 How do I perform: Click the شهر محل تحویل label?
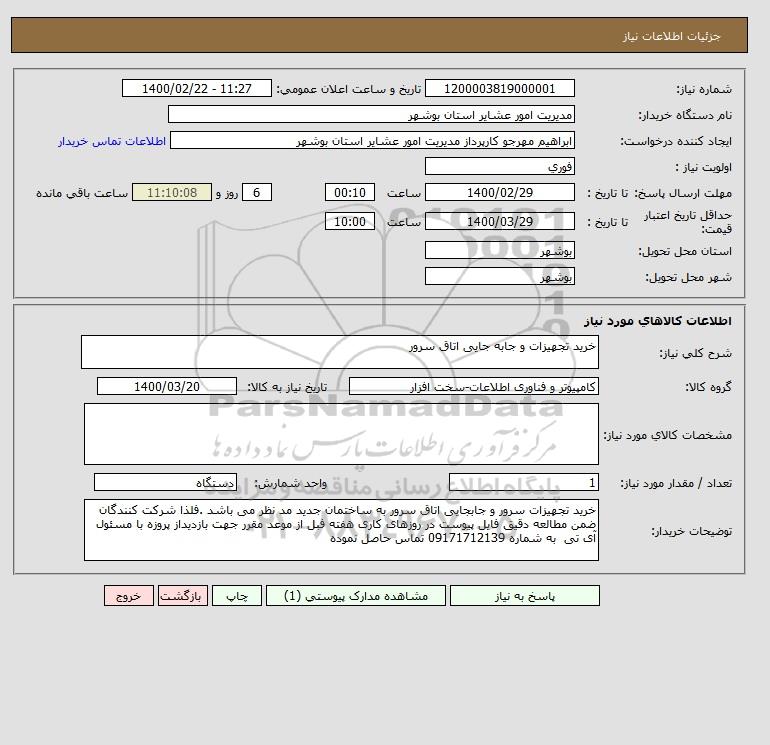click(x=688, y=277)
